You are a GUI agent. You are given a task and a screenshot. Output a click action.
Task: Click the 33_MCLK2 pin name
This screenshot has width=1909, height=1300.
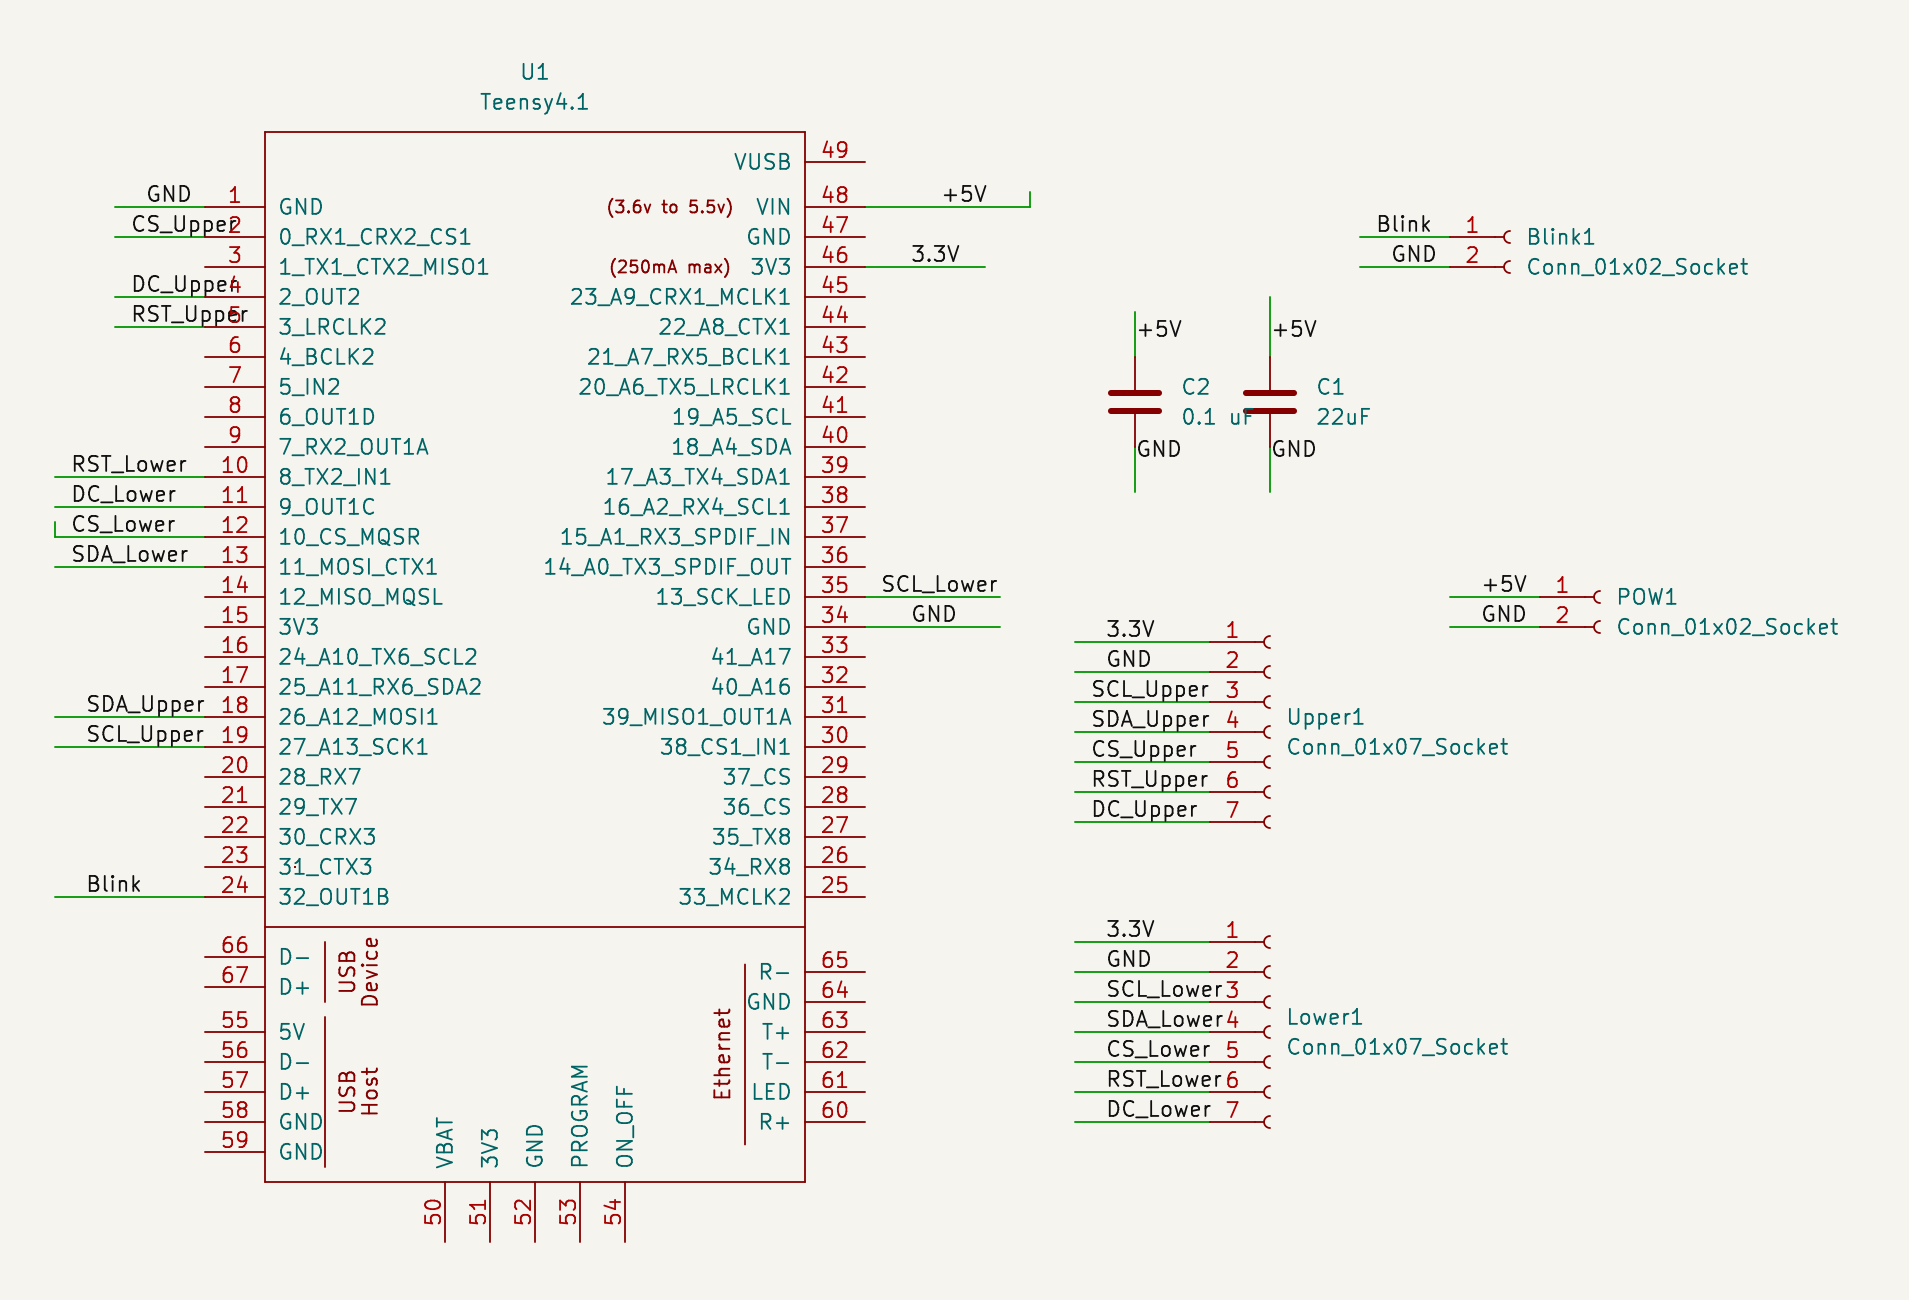click(x=735, y=897)
